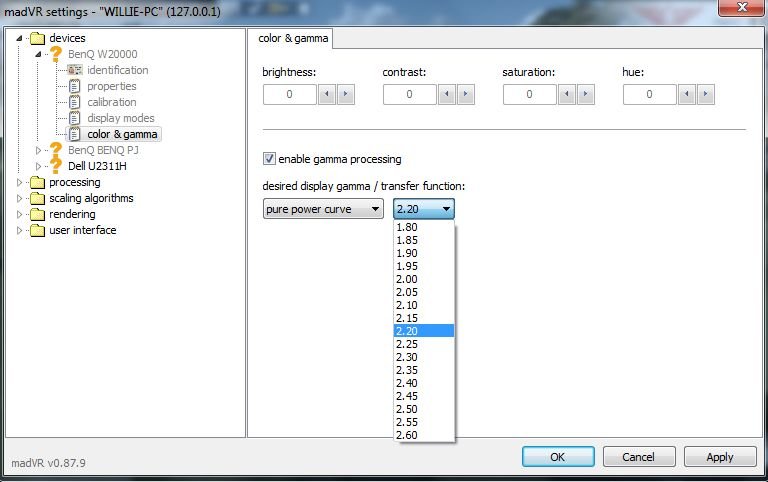Click the calibration page icon
This screenshot has height=482, width=768.
74,102
